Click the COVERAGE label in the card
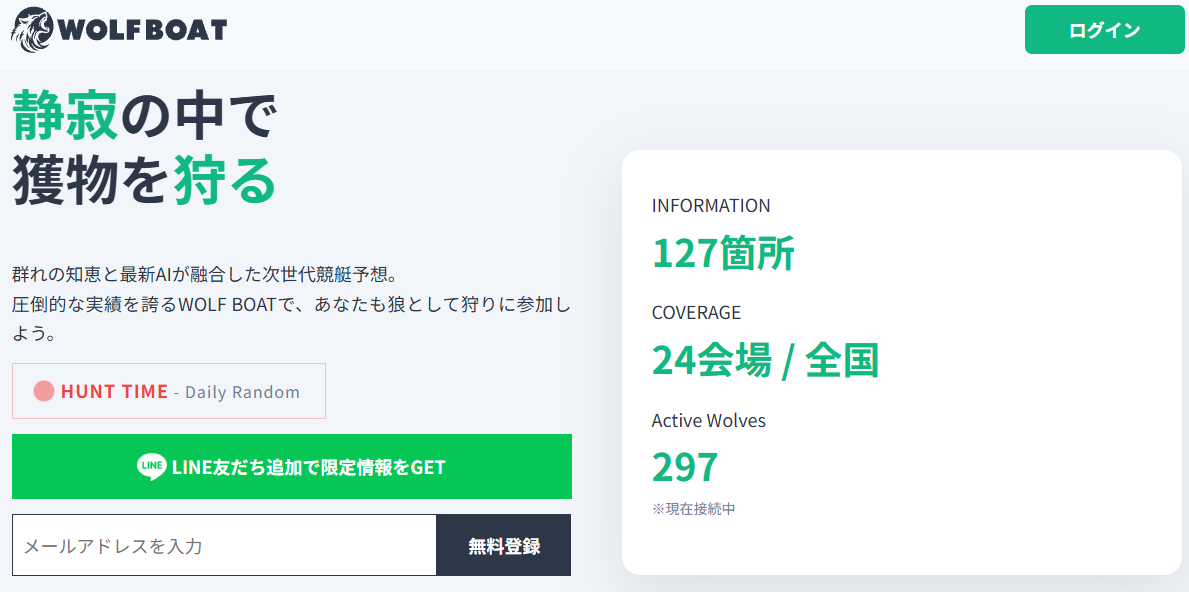The height and width of the screenshot is (592, 1189). point(696,312)
